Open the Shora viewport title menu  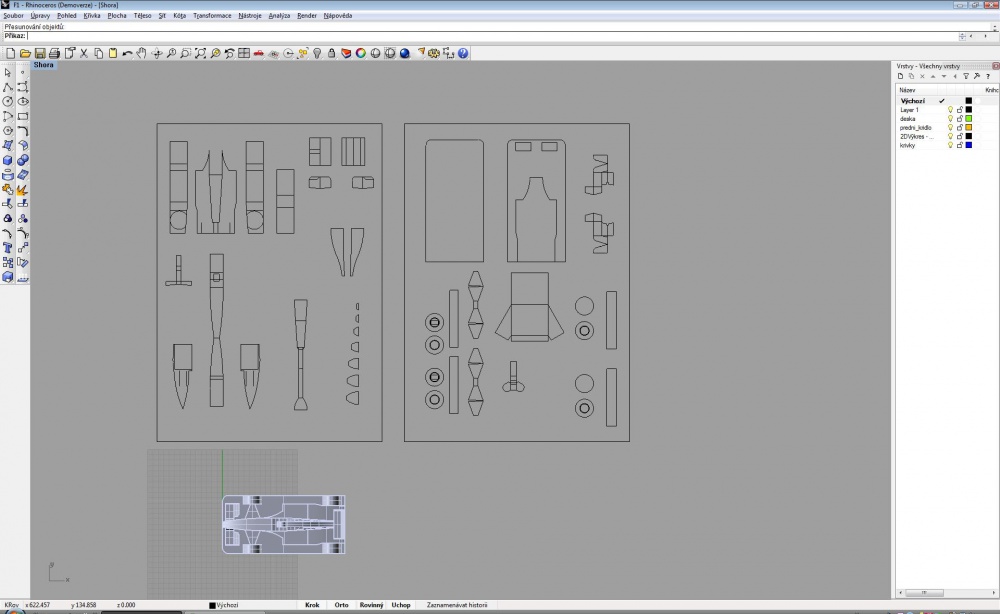43,65
